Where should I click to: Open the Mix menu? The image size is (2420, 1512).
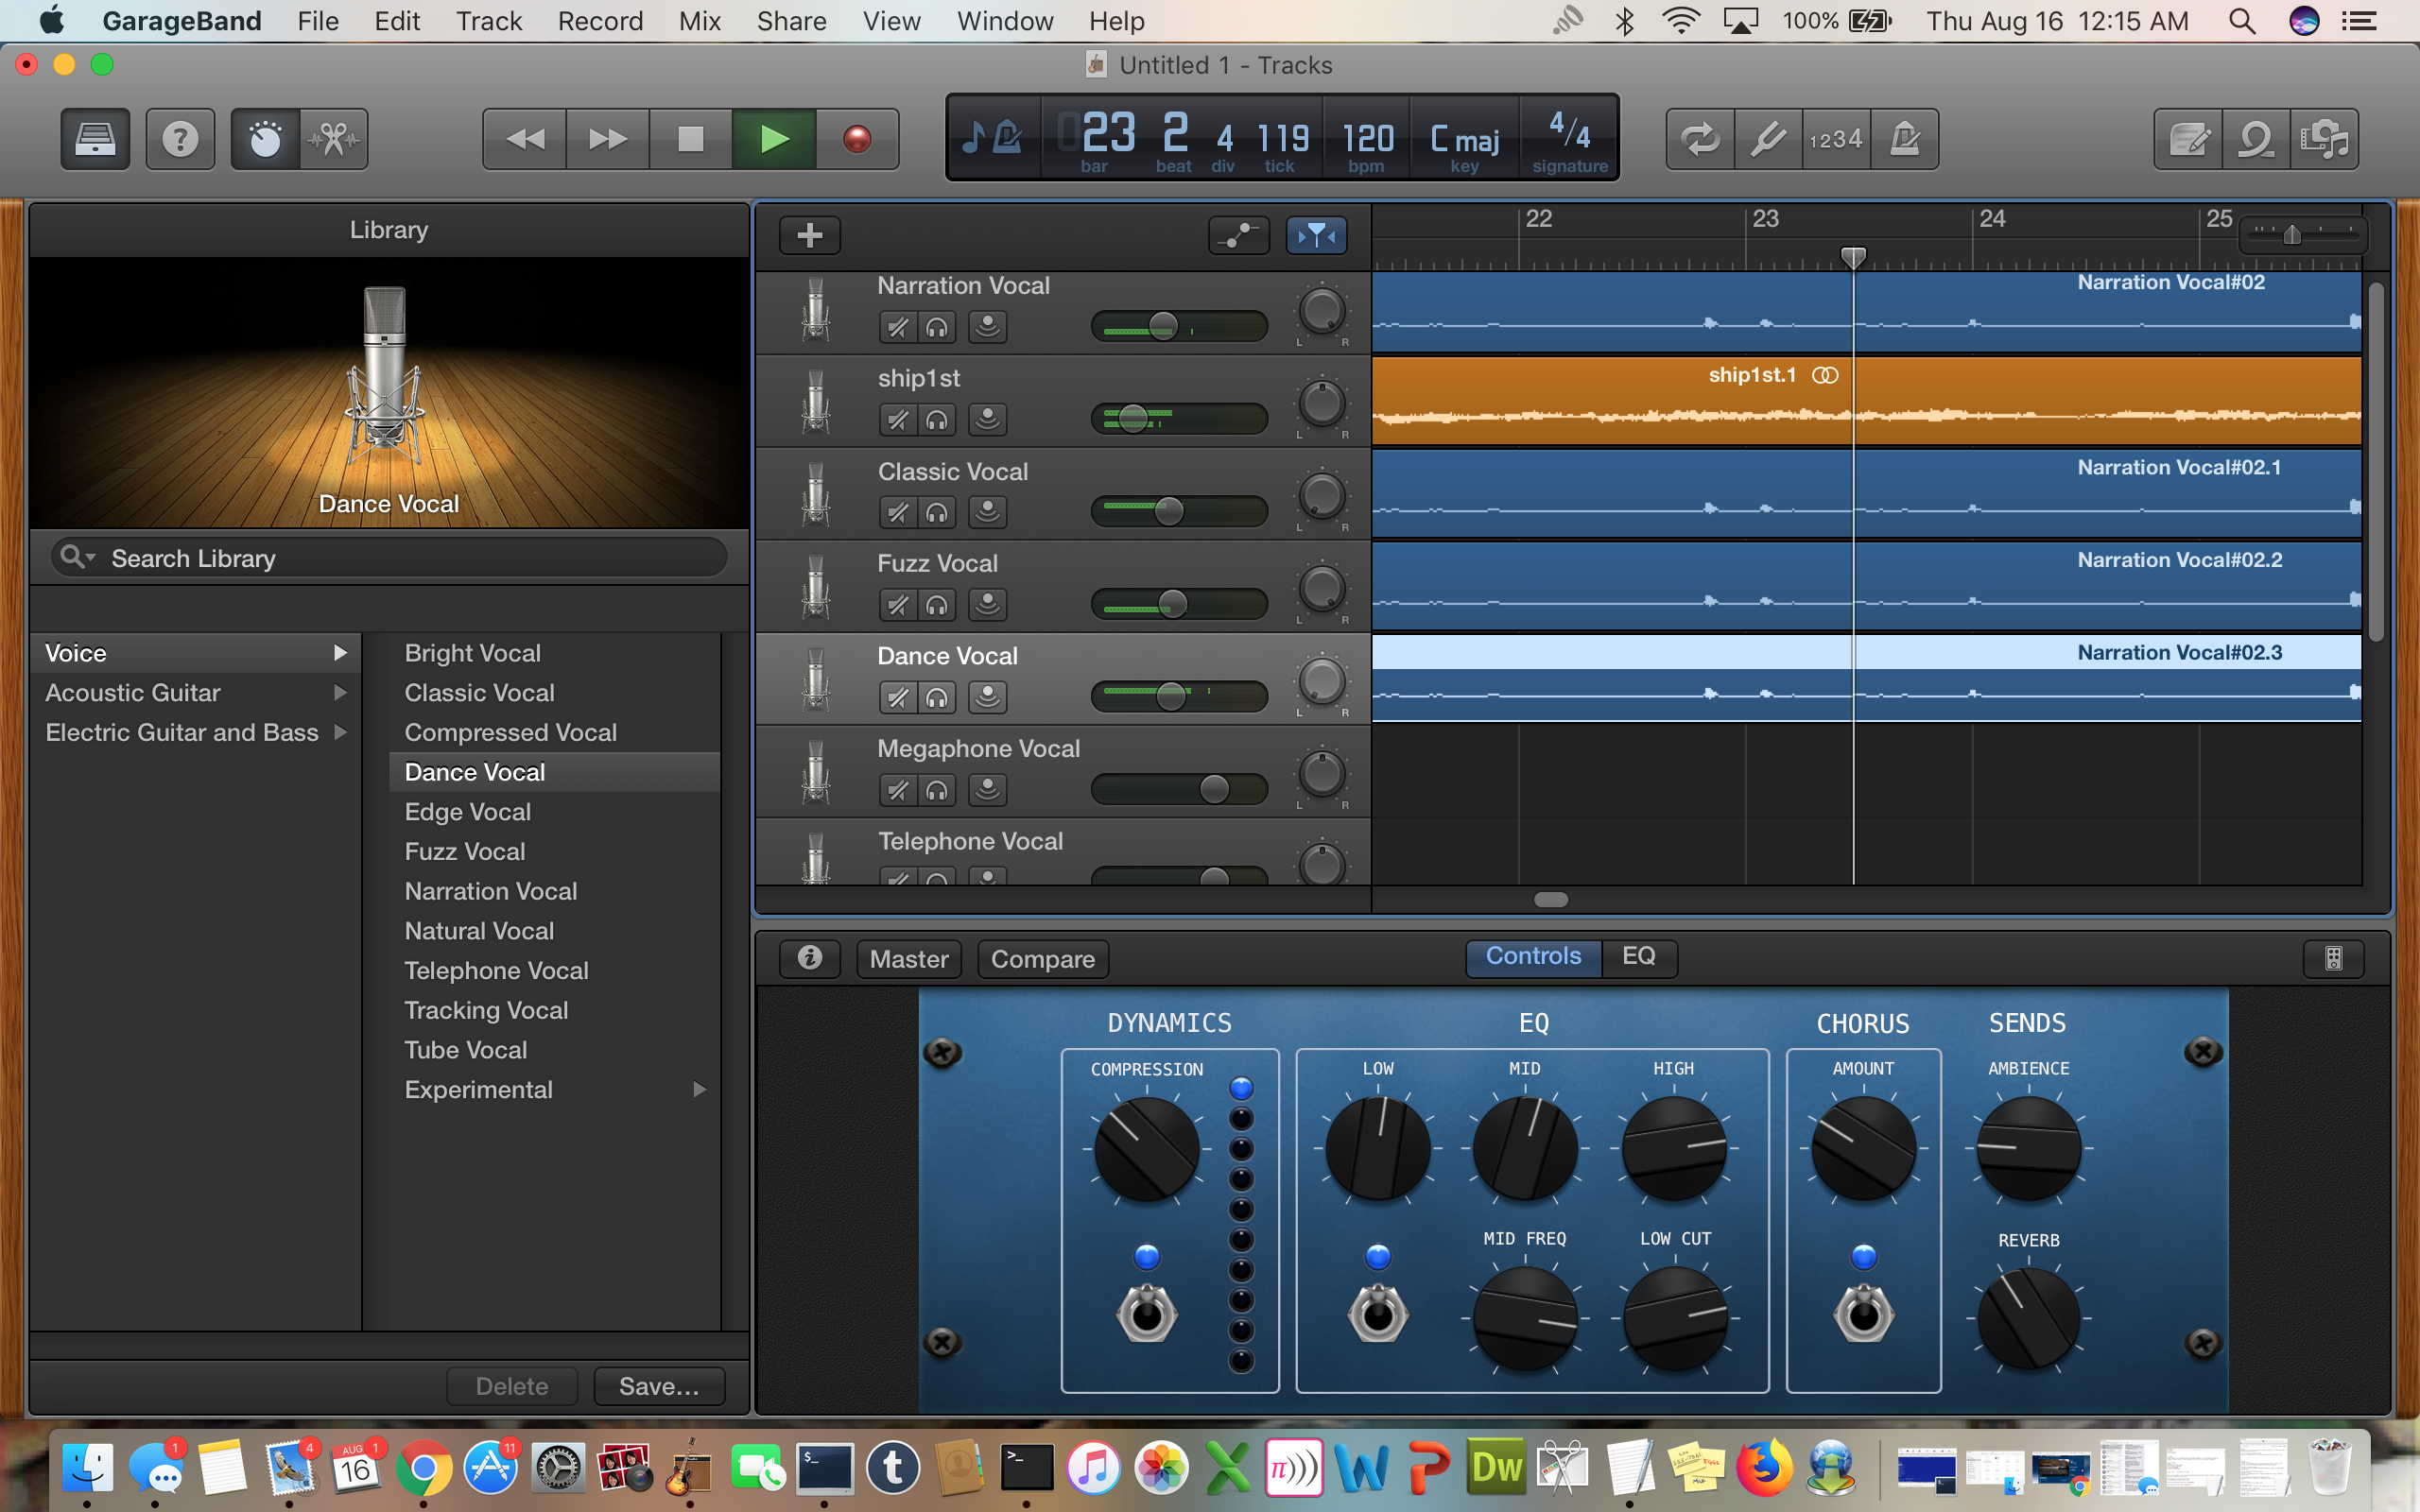pyautogui.click(x=699, y=21)
